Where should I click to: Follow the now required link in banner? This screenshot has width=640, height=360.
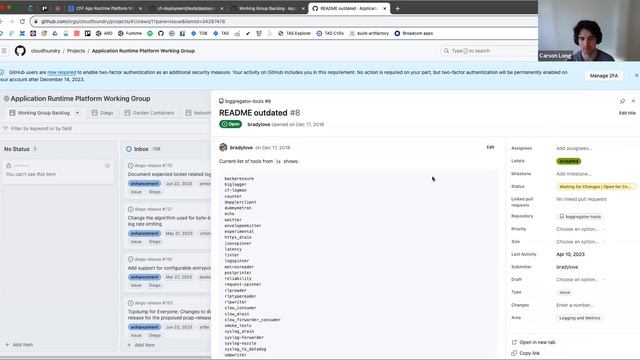62,72
